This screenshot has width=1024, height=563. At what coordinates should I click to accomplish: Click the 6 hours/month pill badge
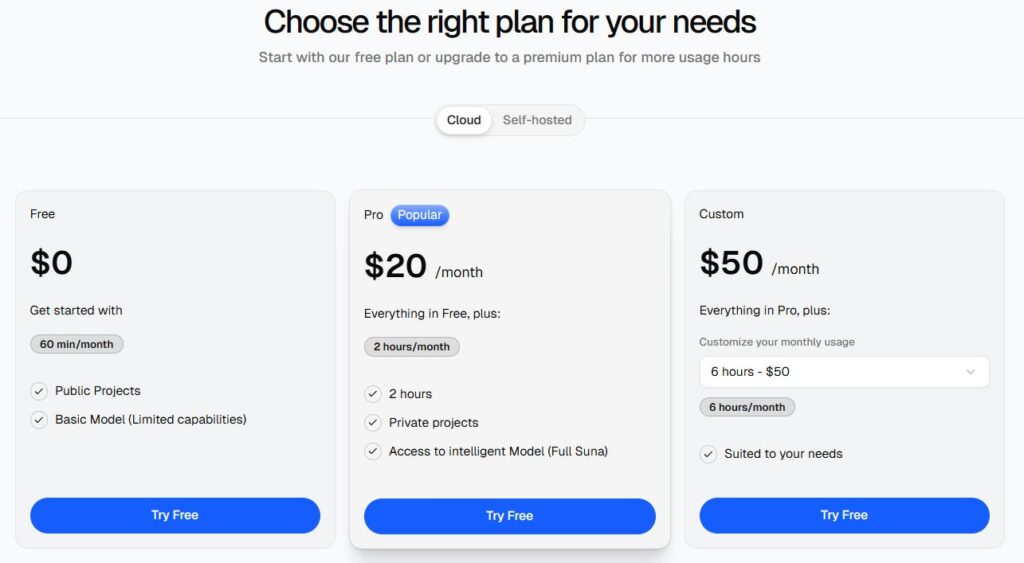[747, 407]
